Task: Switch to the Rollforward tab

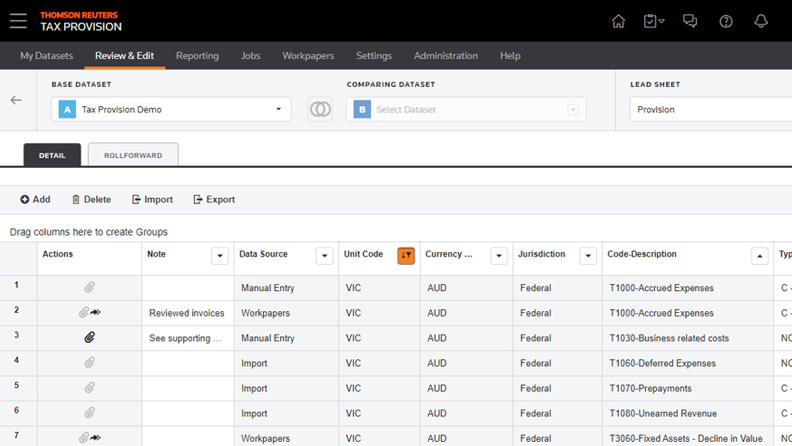Action: click(133, 155)
